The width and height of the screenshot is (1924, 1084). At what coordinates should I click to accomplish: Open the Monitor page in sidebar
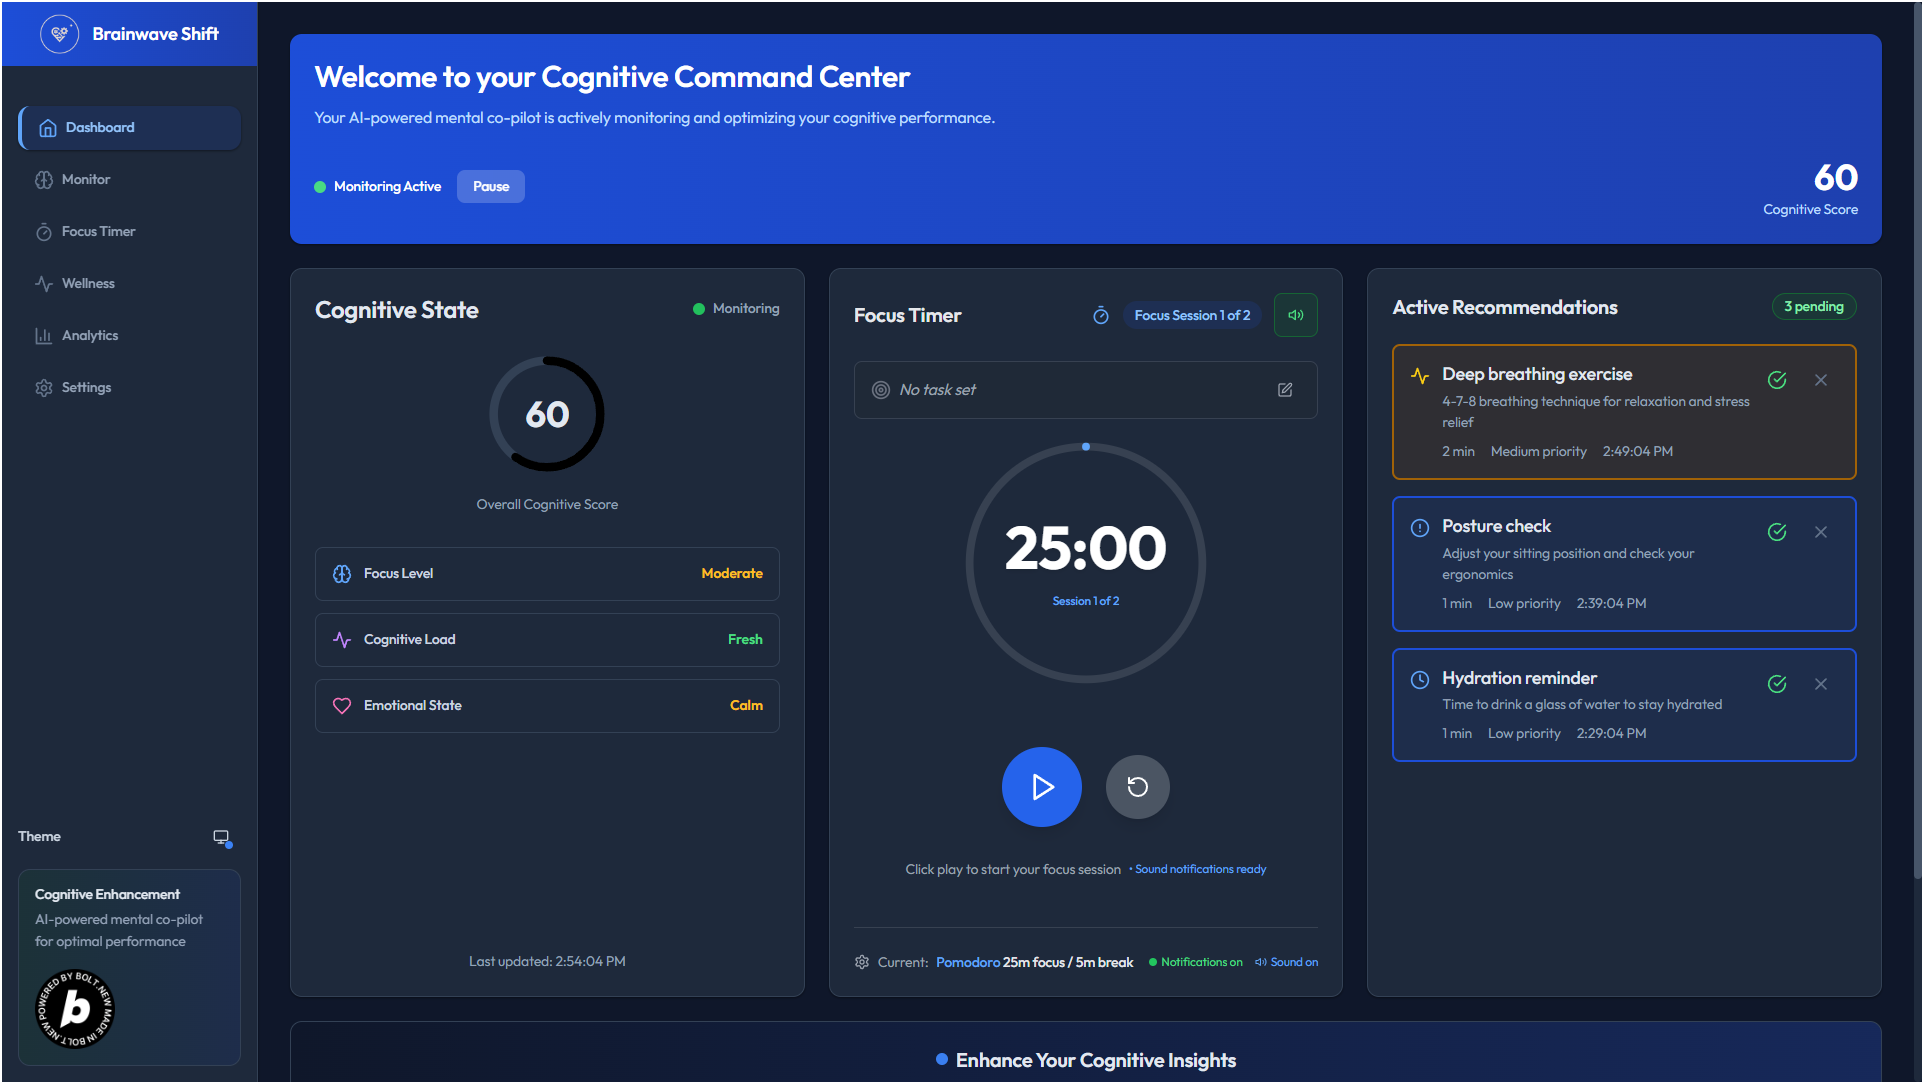pos(86,180)
